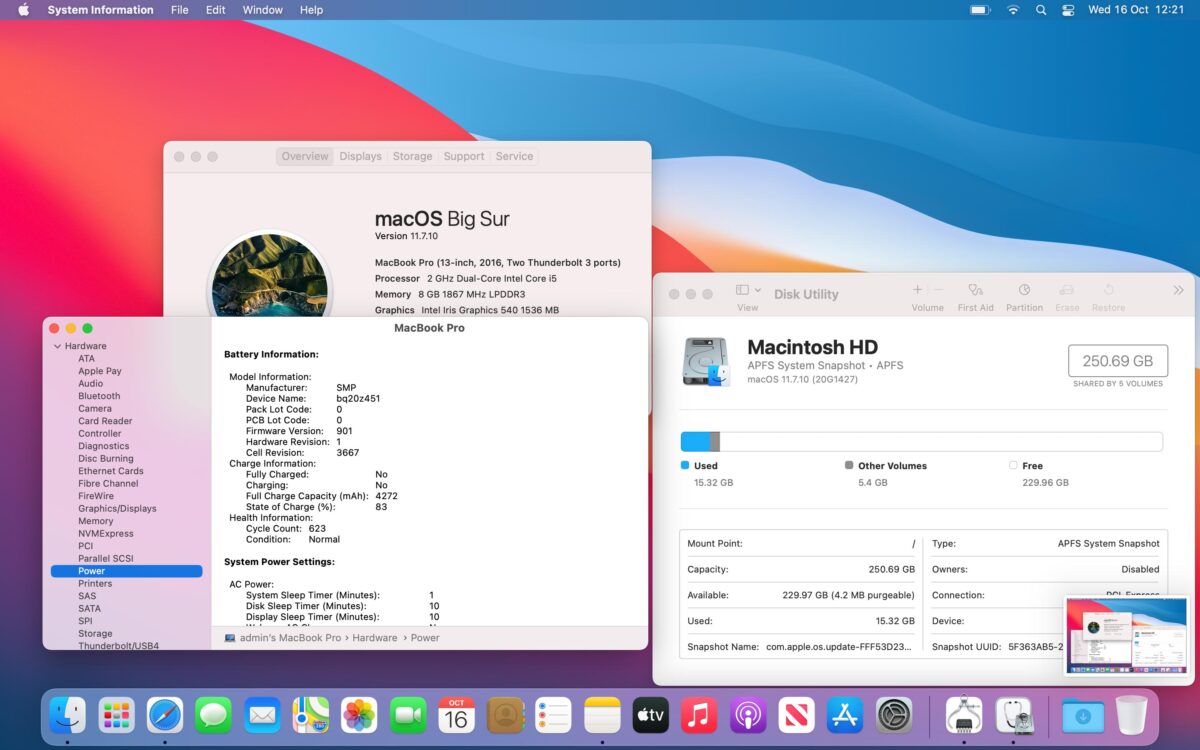The width and height of the screenshot is (1200, 750).
Task: Switch to Service tab in About This Mac
Action: click(514, 156)
